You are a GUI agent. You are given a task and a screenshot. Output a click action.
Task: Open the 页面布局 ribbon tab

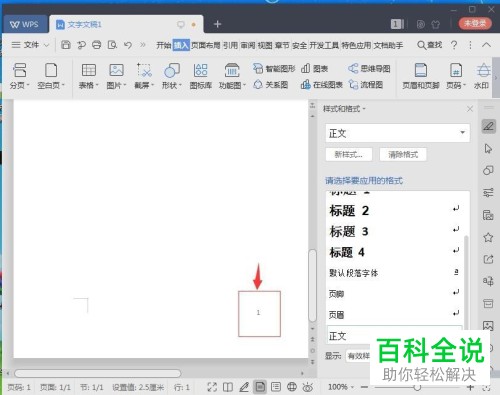pyautogui.click(x=206, y=45)
